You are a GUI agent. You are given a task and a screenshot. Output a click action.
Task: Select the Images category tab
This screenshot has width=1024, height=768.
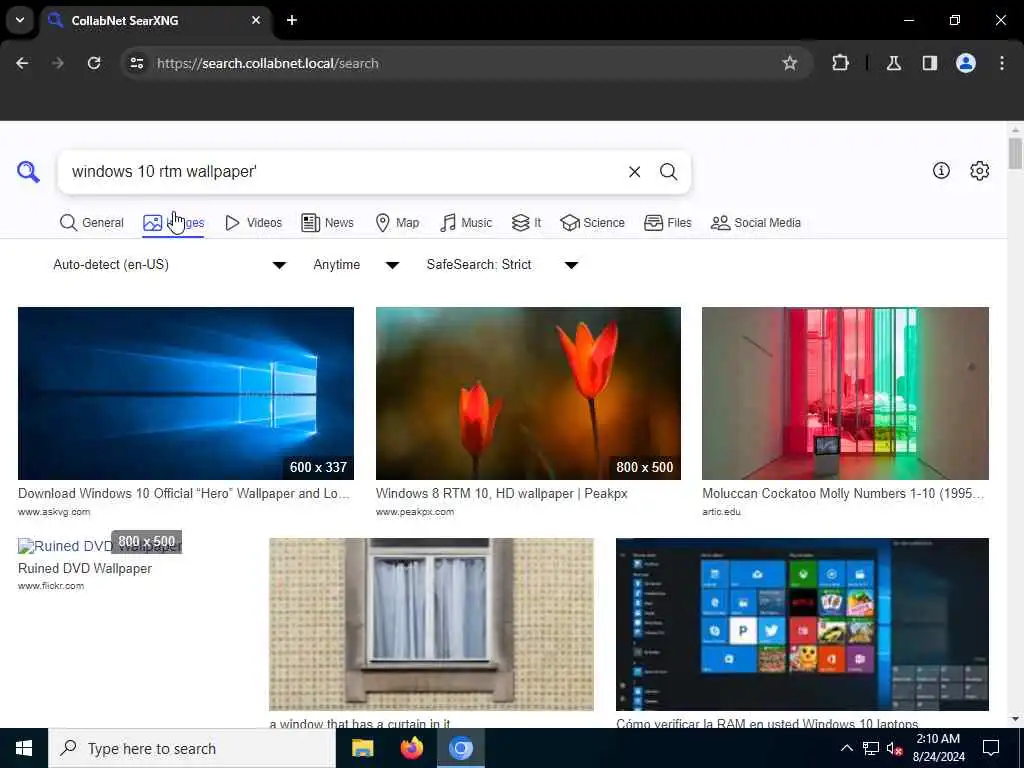pyautogui.click(x=174, y=223)
